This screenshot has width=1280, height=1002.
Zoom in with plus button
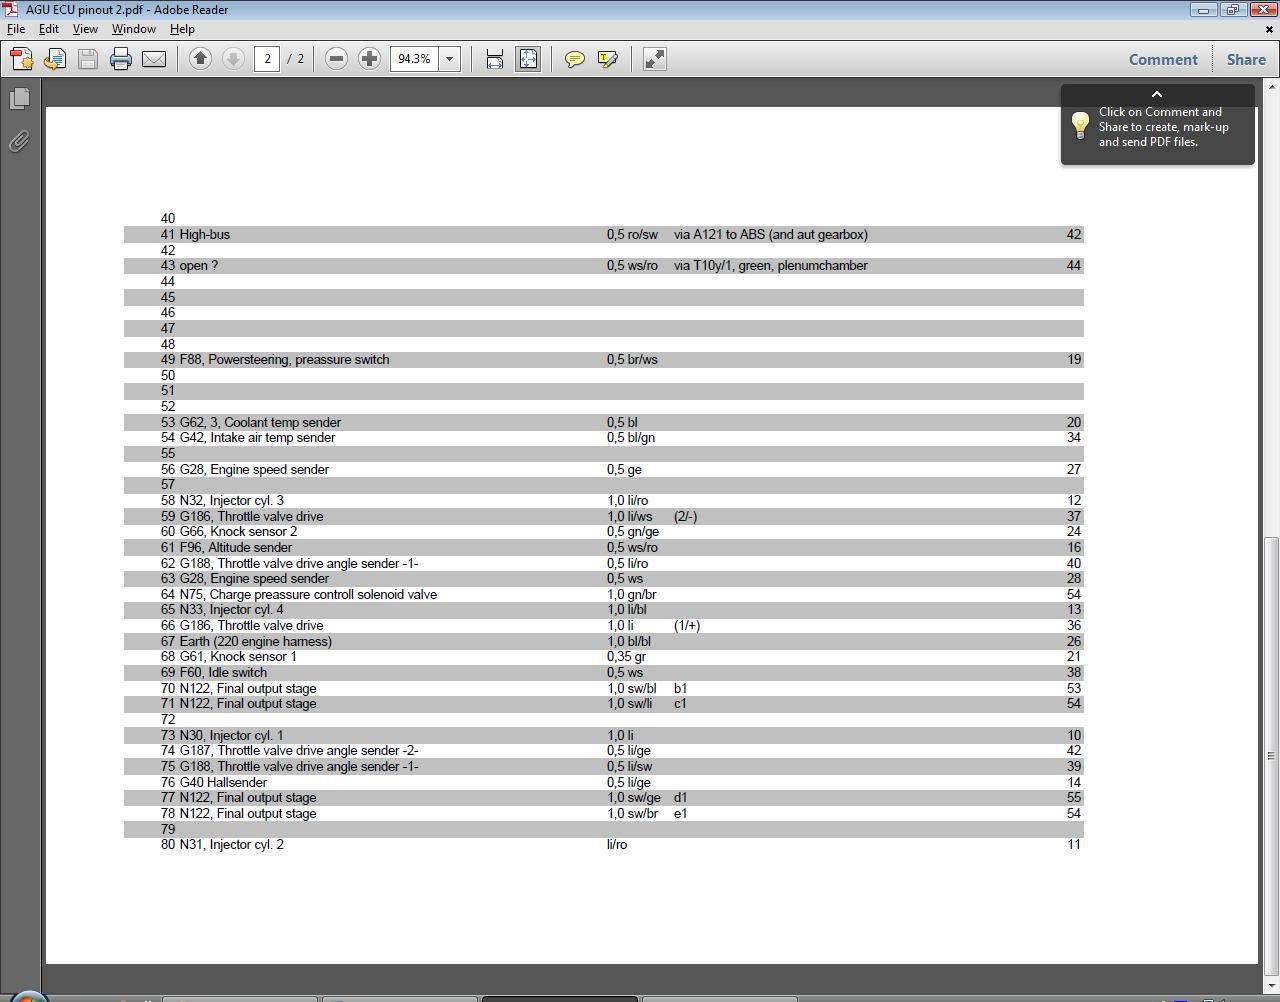(x=369, y=59)
